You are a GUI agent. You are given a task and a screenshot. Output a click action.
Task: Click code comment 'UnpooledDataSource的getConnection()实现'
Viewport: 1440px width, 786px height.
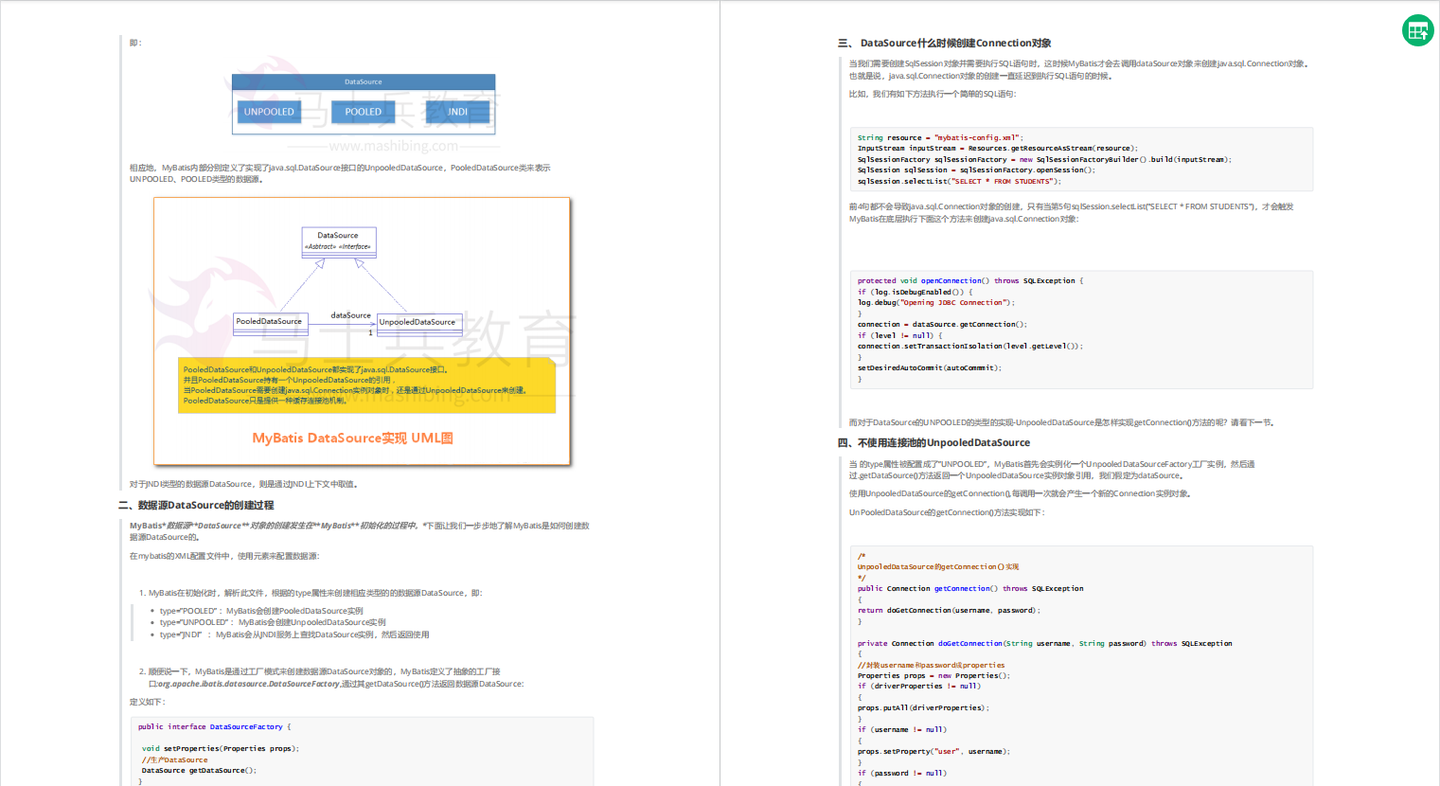tap(937, 567)
